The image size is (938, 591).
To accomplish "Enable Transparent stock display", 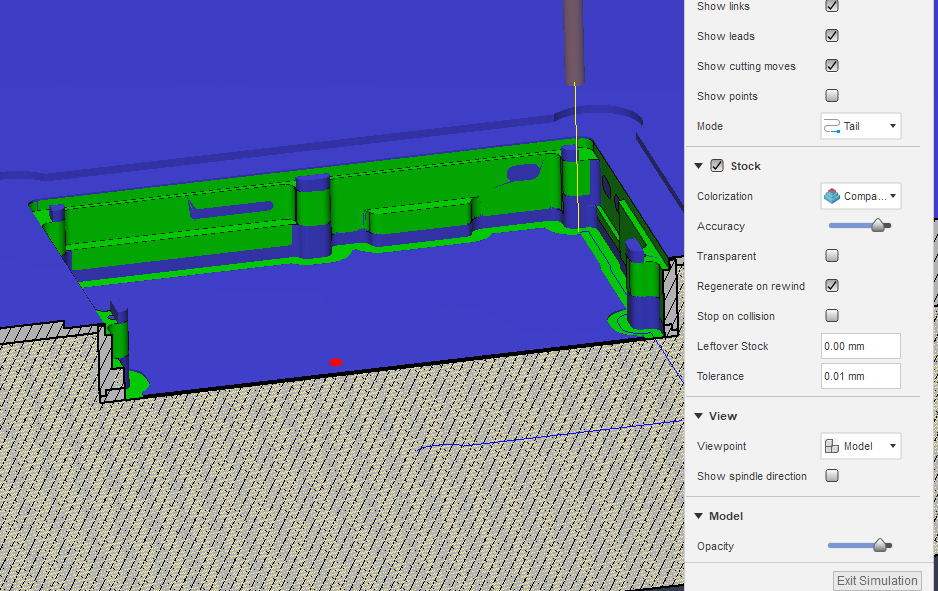I will click(x=831, y=255).
